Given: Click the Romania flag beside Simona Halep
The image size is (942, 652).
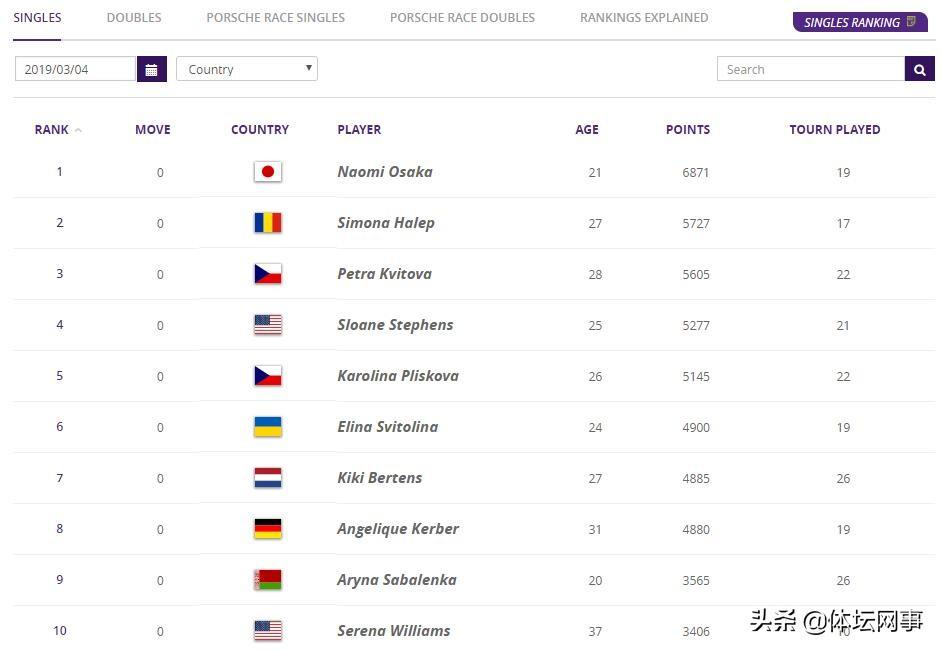Looking at the screenshot, I should coord(268,223).
